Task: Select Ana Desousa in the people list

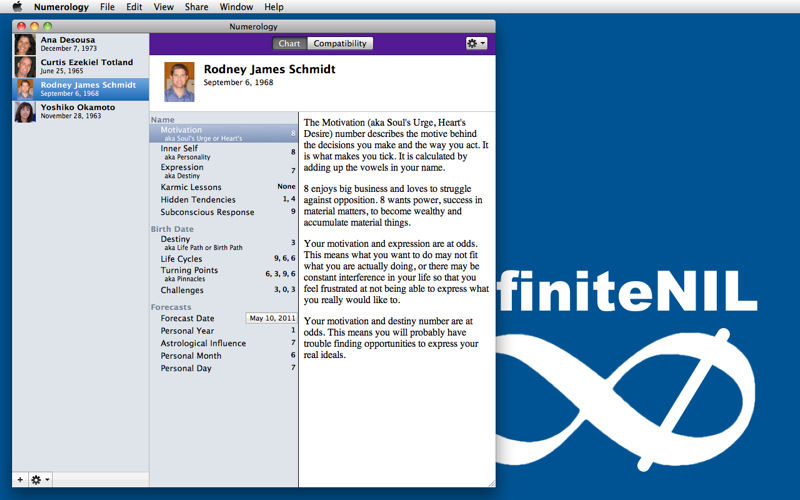Action: 81,44
